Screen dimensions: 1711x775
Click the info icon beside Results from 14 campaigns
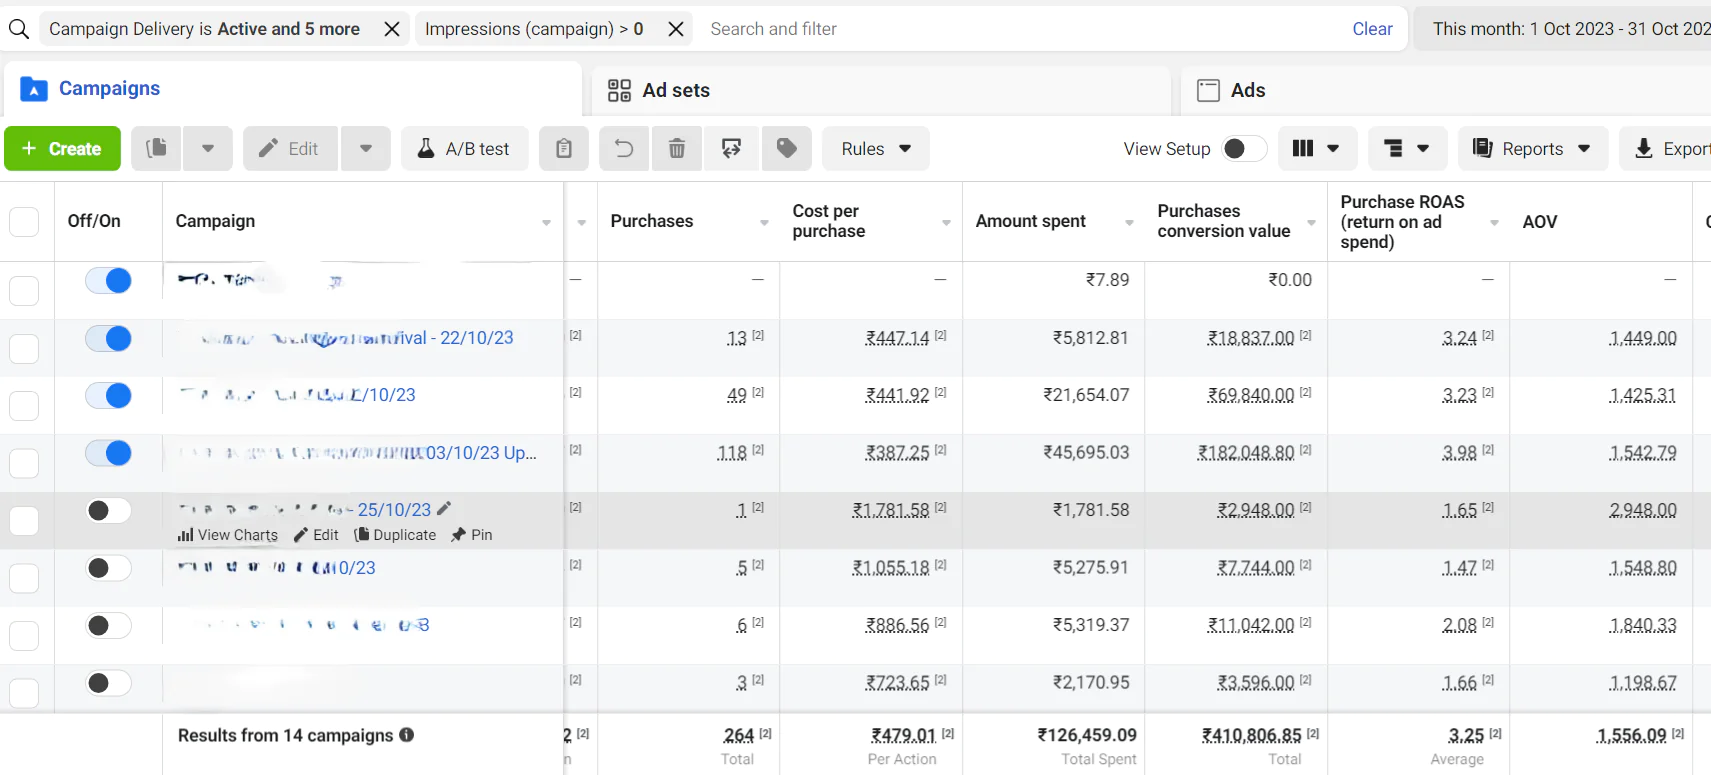[407, 735]
